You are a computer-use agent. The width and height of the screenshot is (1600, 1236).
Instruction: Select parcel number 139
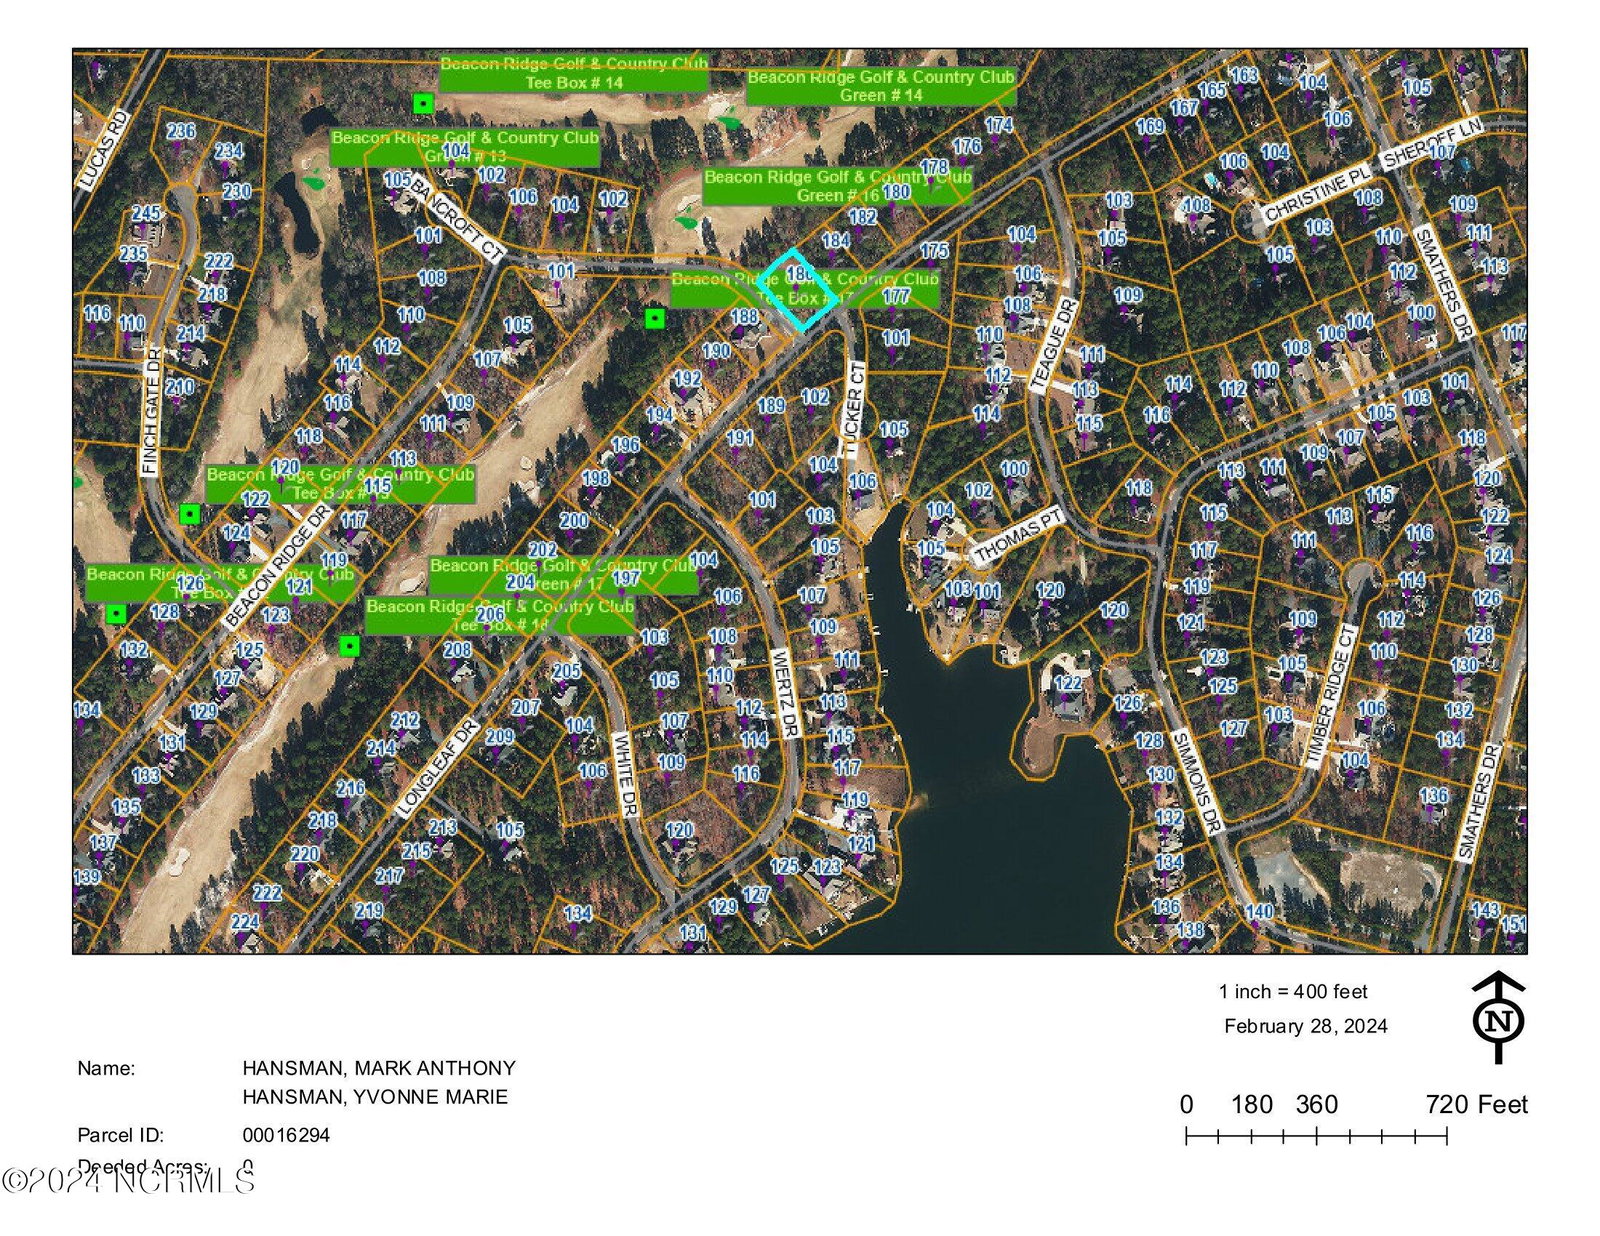(x=87, y=877)
